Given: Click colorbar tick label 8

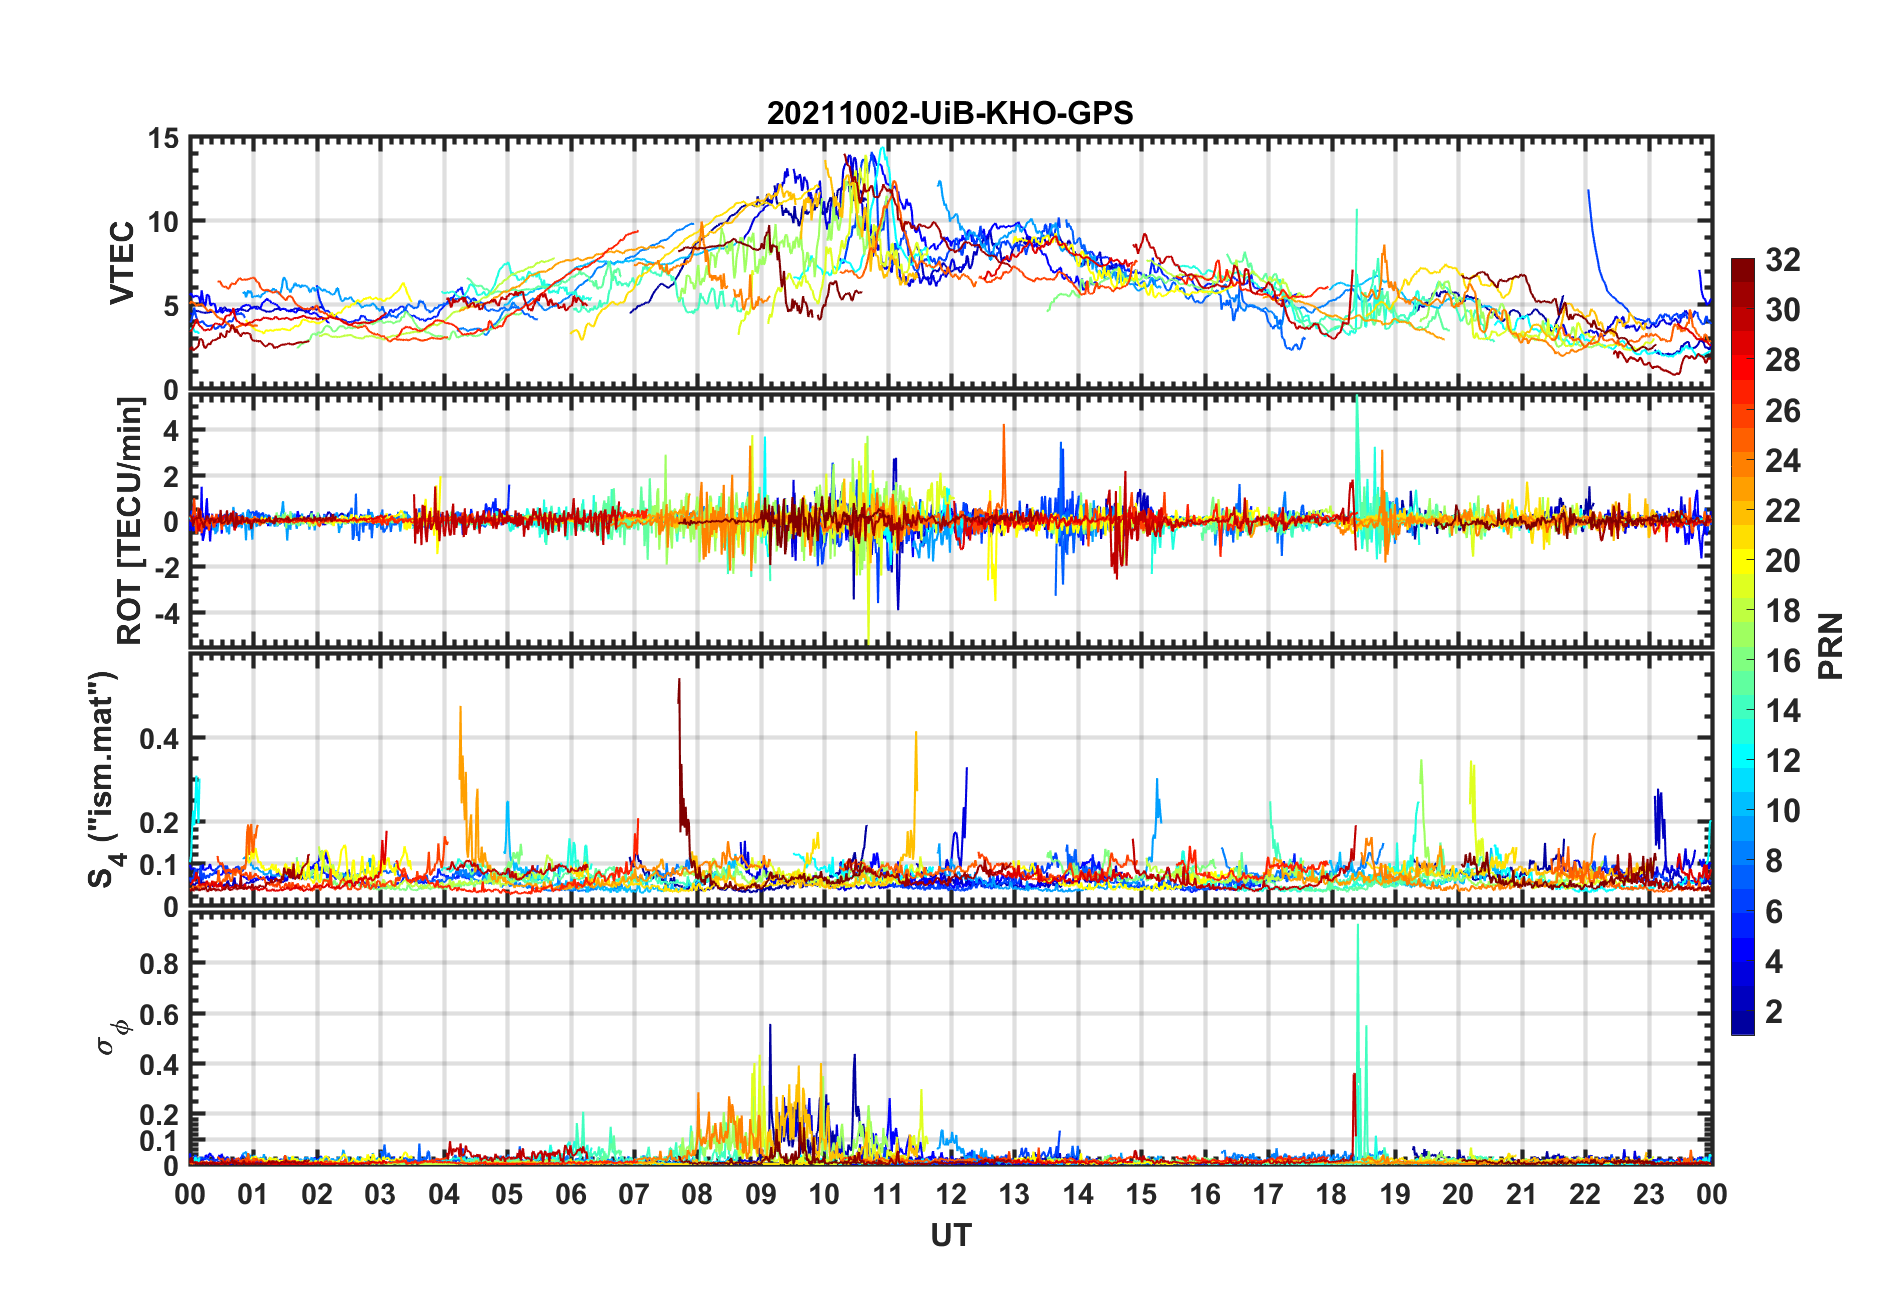Looking at the screenshot, I should click(1774, 861).
